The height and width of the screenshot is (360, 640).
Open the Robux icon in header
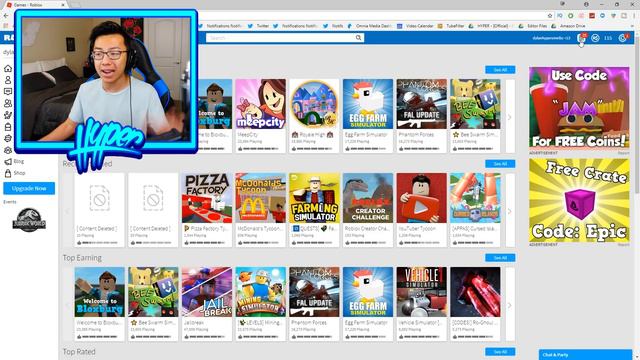coord(596,38)
